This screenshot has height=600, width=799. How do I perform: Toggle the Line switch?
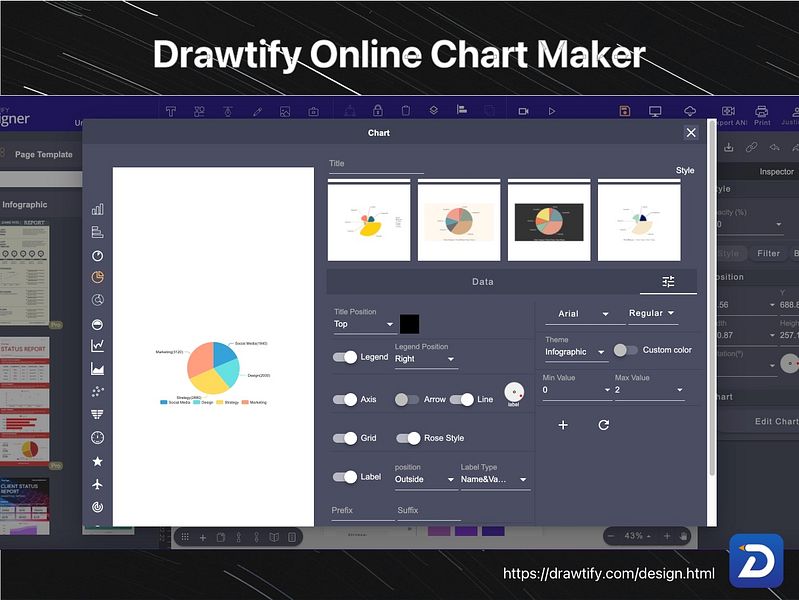point(462,400)
